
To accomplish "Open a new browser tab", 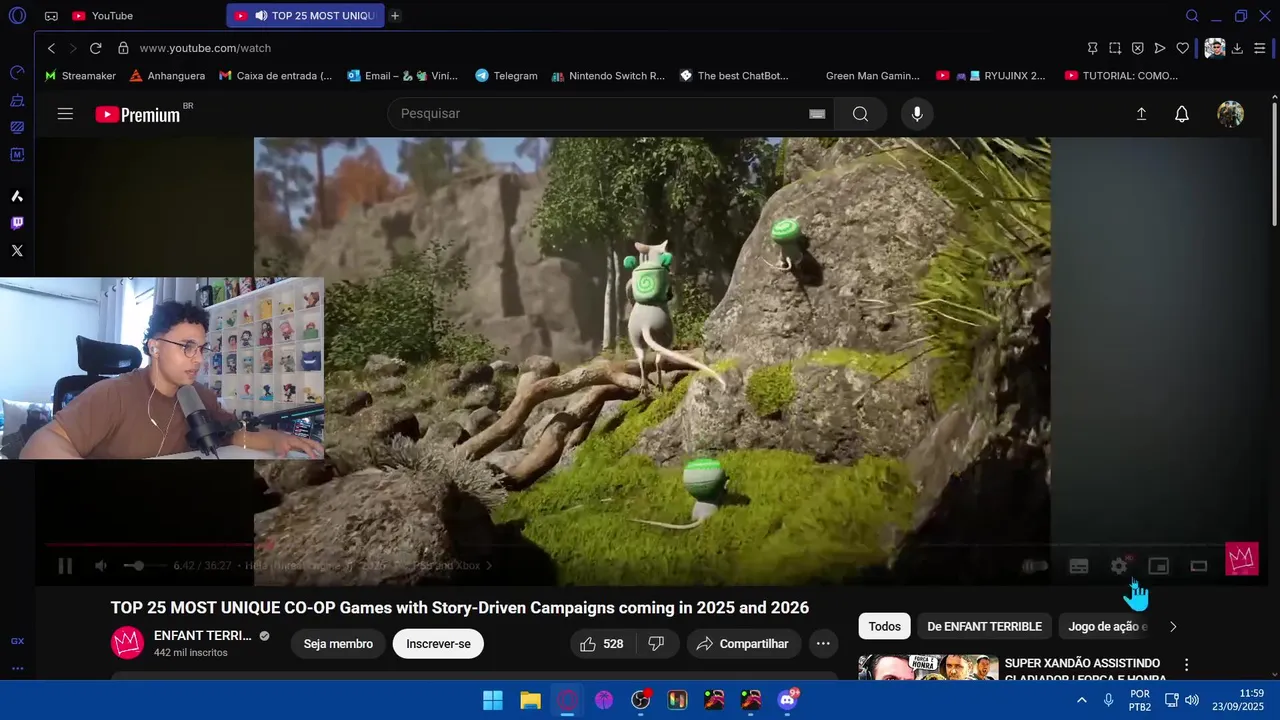I will (x=395, y=16).
